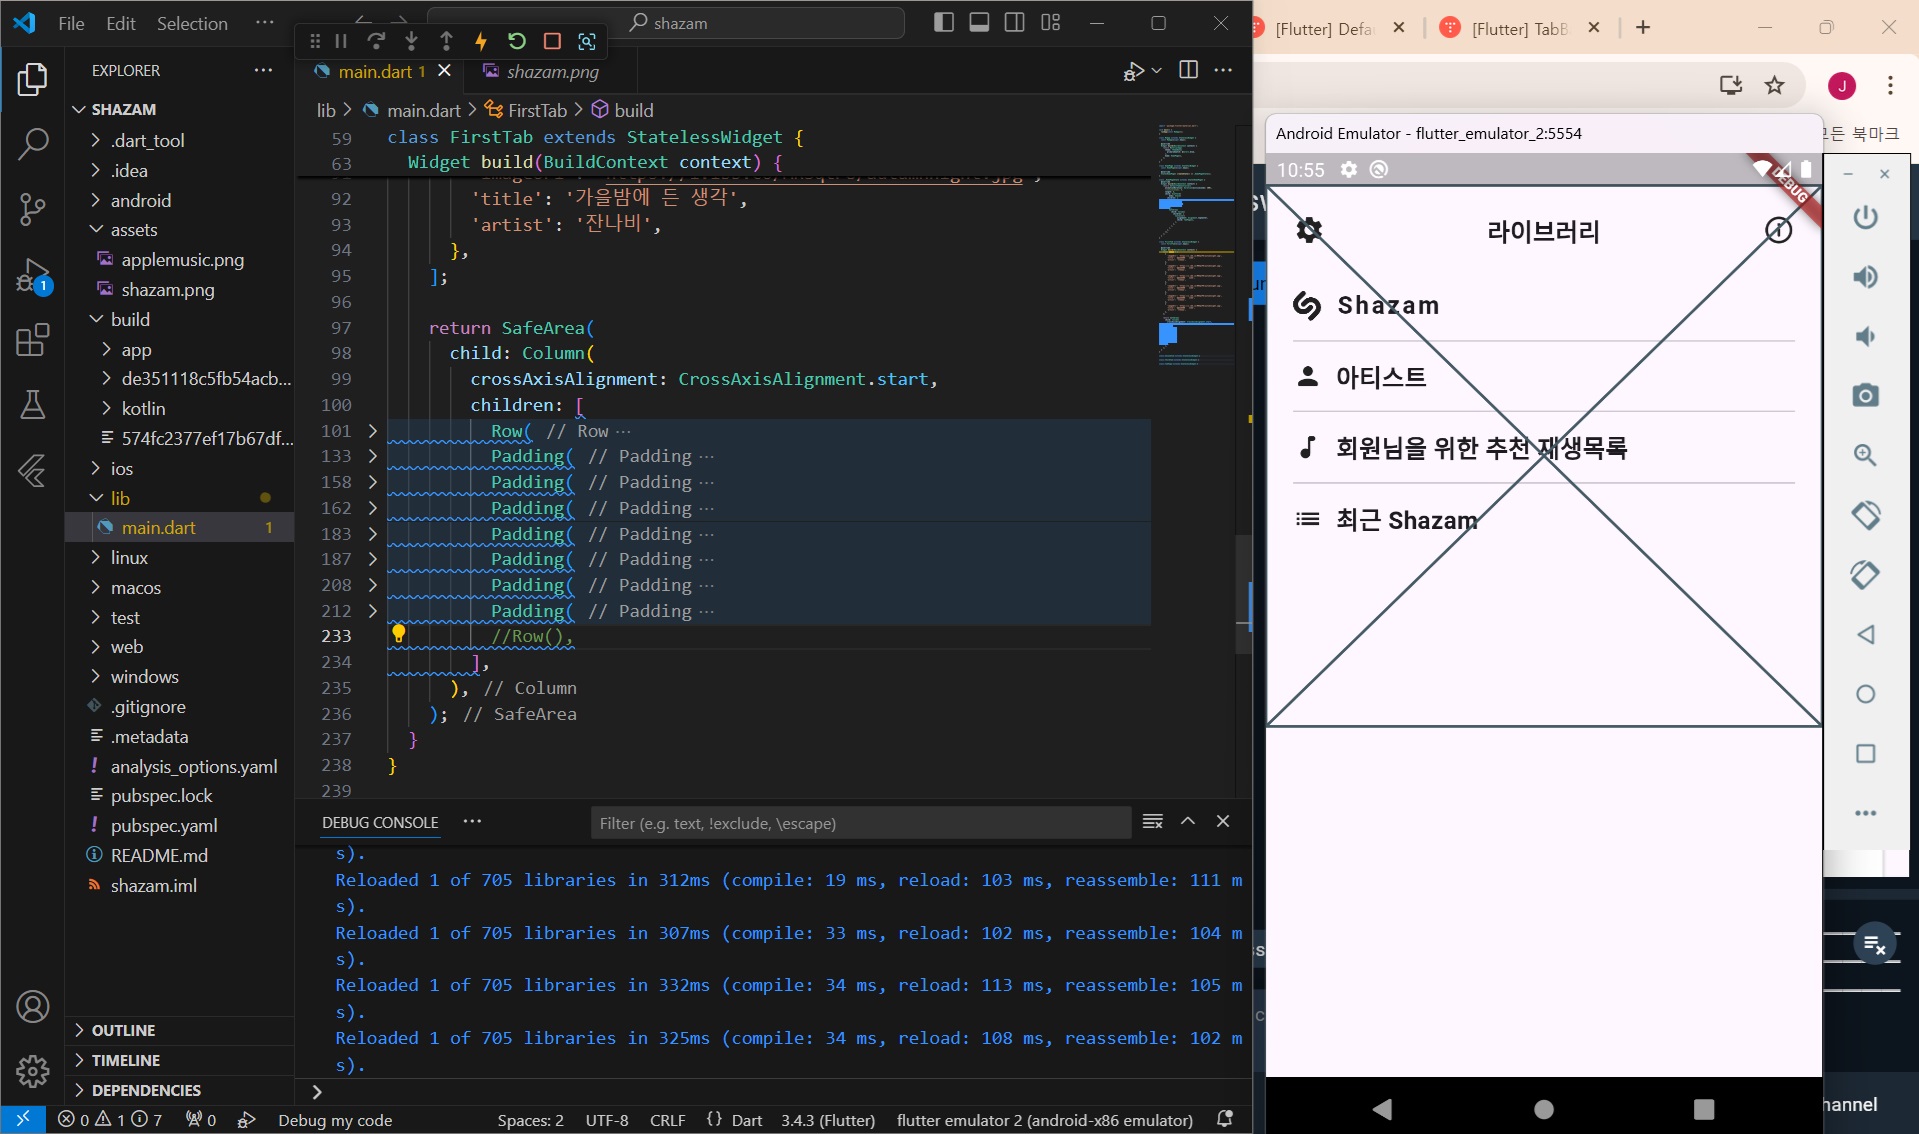
Task: Click the shazam command center search box
Action: (666, 23)
